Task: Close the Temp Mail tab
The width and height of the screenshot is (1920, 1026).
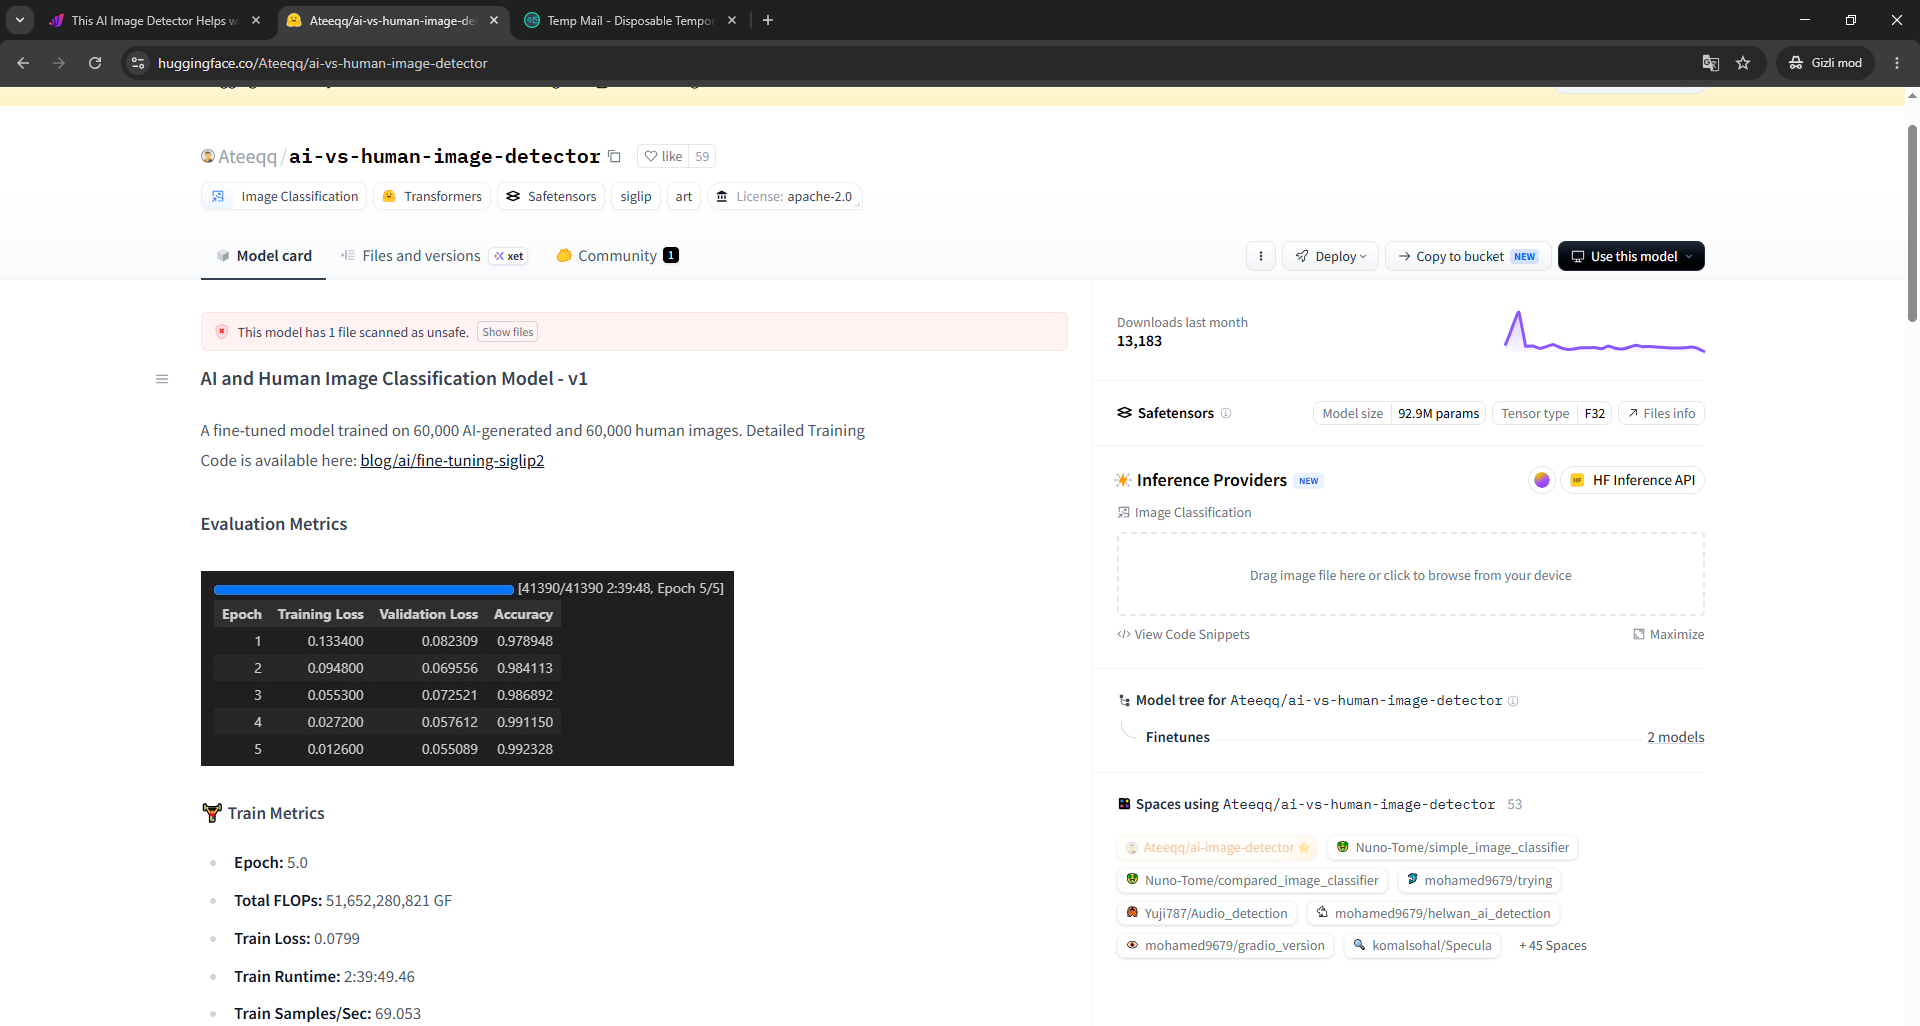Action: pos(732,20)
